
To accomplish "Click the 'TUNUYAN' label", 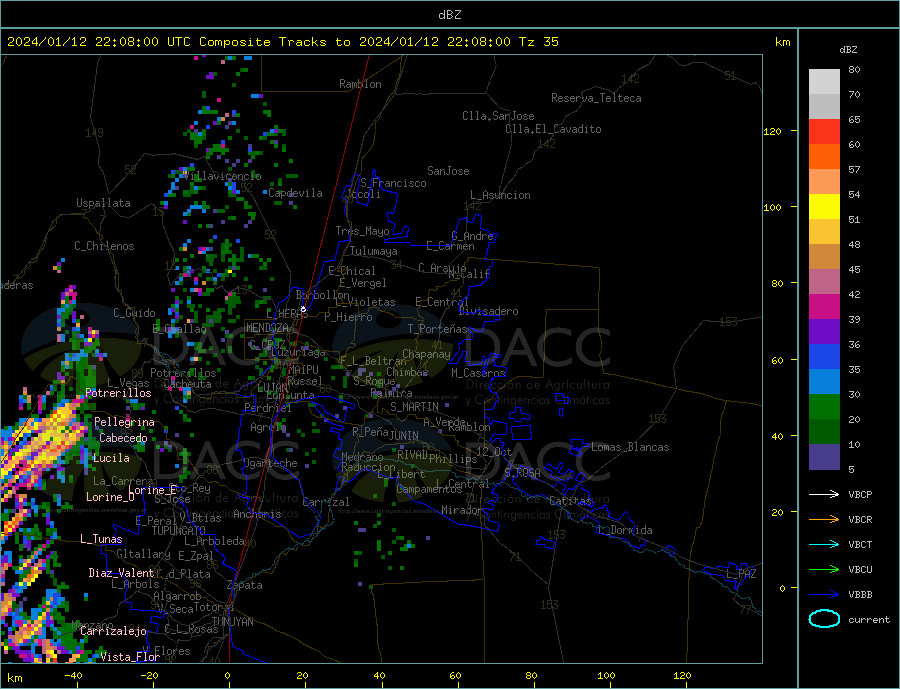I will 233,622.
